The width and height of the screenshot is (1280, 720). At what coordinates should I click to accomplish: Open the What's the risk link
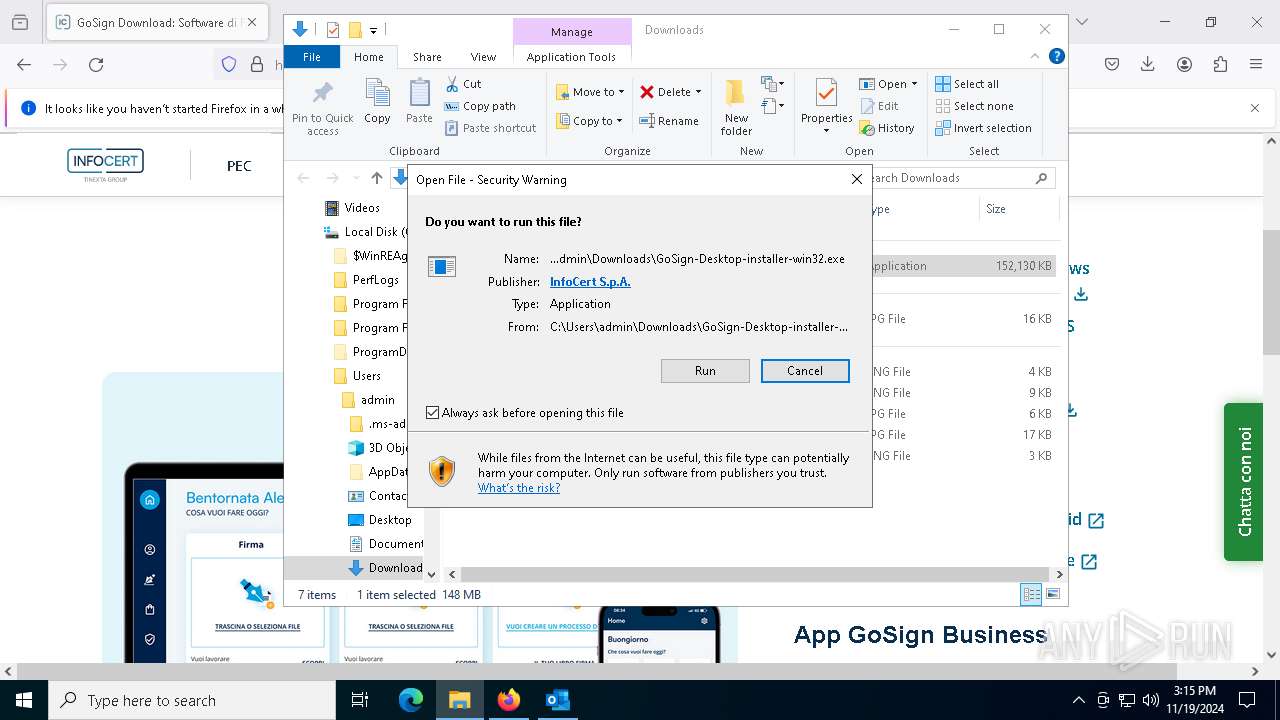pos(519,488)
